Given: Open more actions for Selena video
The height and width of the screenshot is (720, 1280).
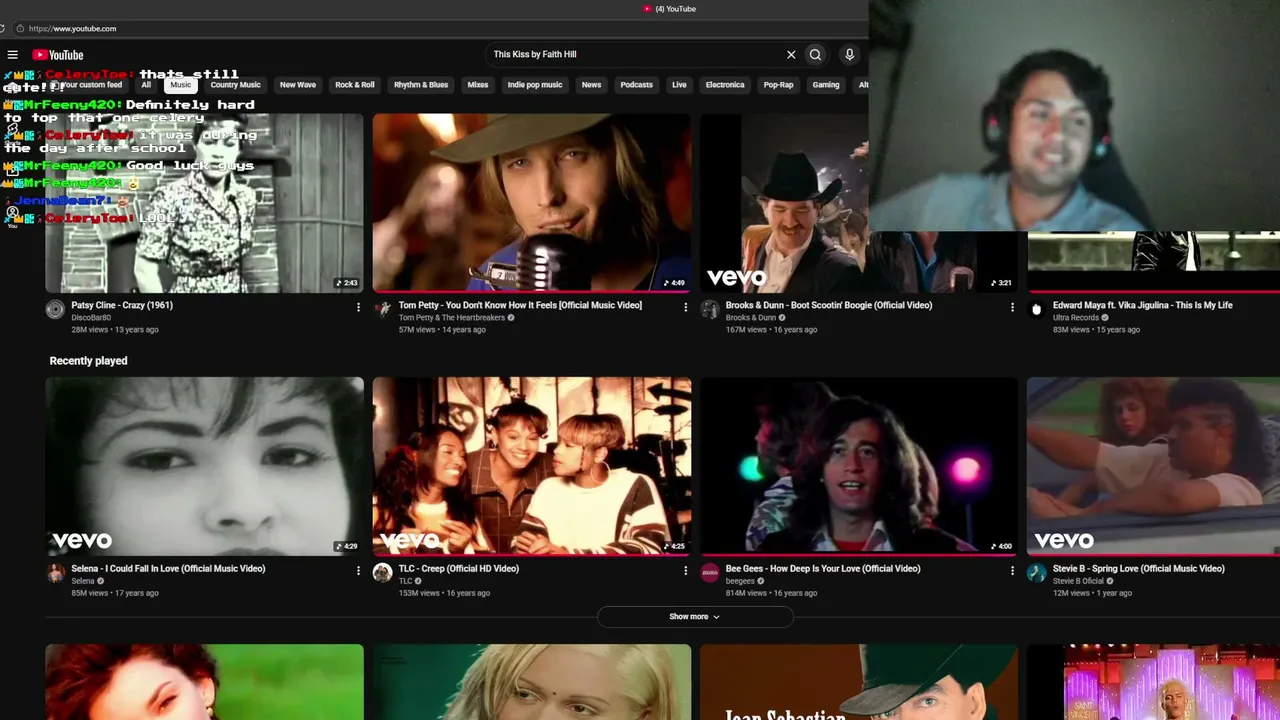Looking at the screenshot, I should pos(358,571).
